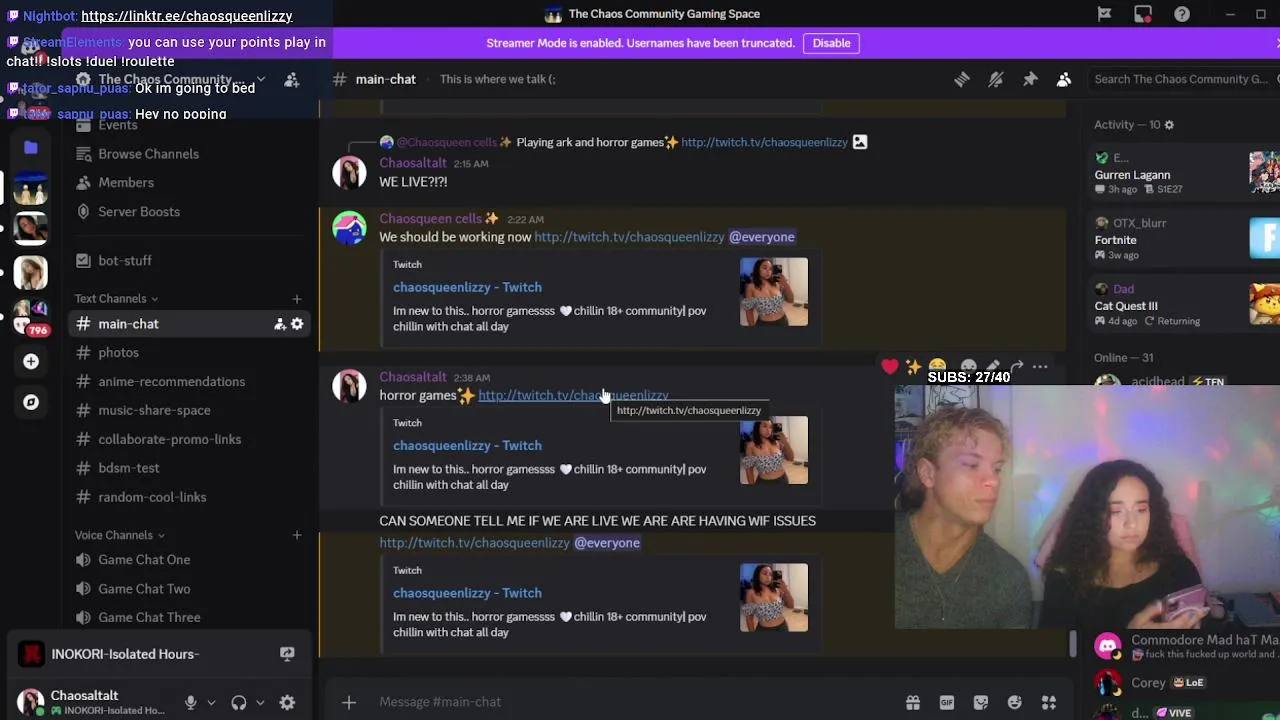
Task: Open Browse Channels
Action: click(148, 154)
